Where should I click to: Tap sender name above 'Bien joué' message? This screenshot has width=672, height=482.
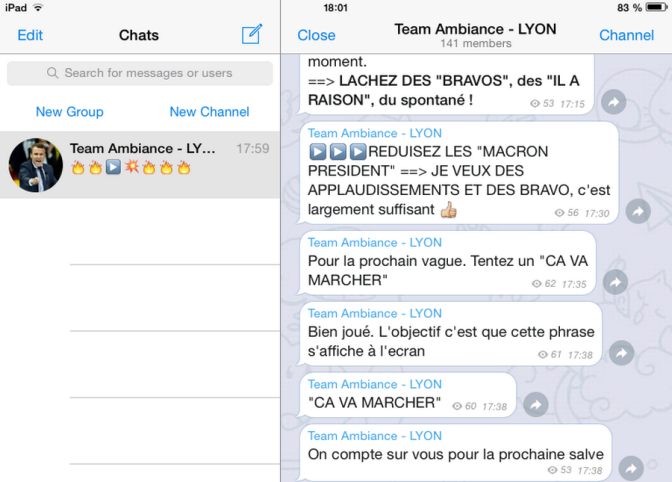click(x=375, y=313)
